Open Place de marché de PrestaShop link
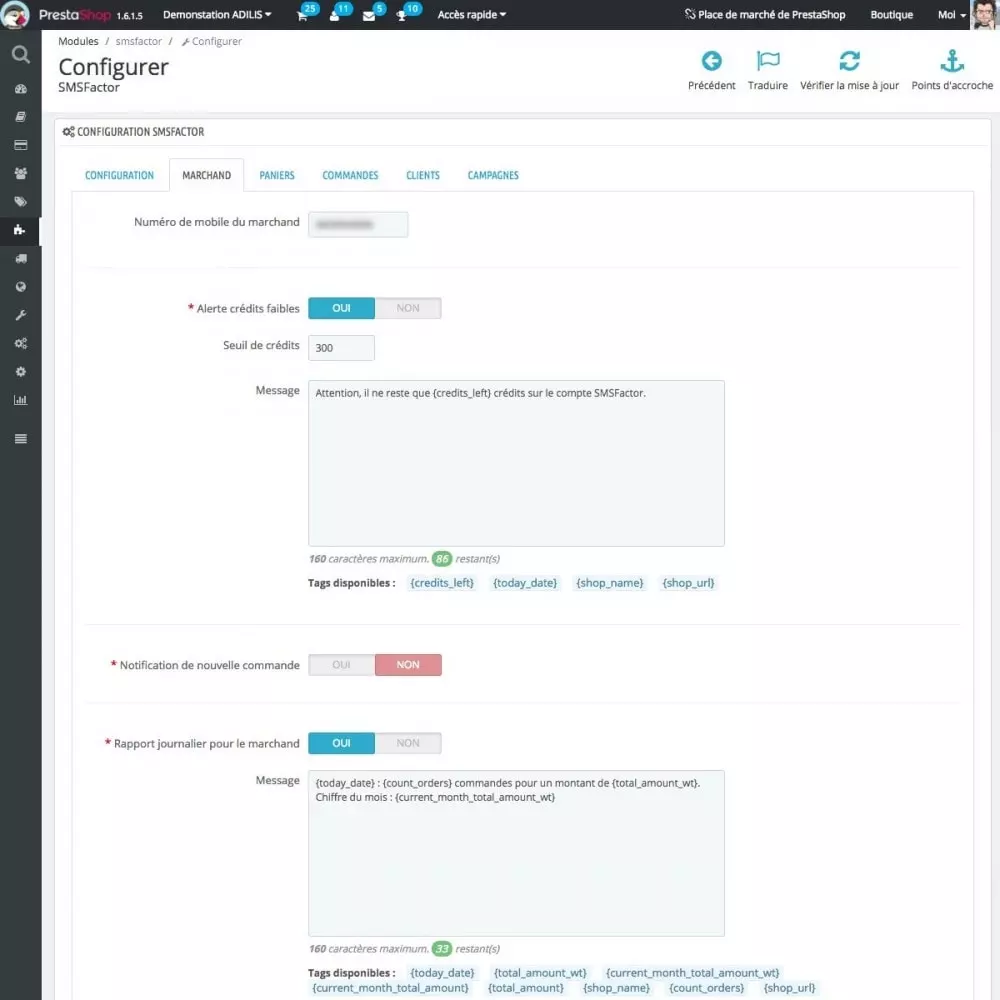Screen dimensions: 1000x1000 (765, 15)
